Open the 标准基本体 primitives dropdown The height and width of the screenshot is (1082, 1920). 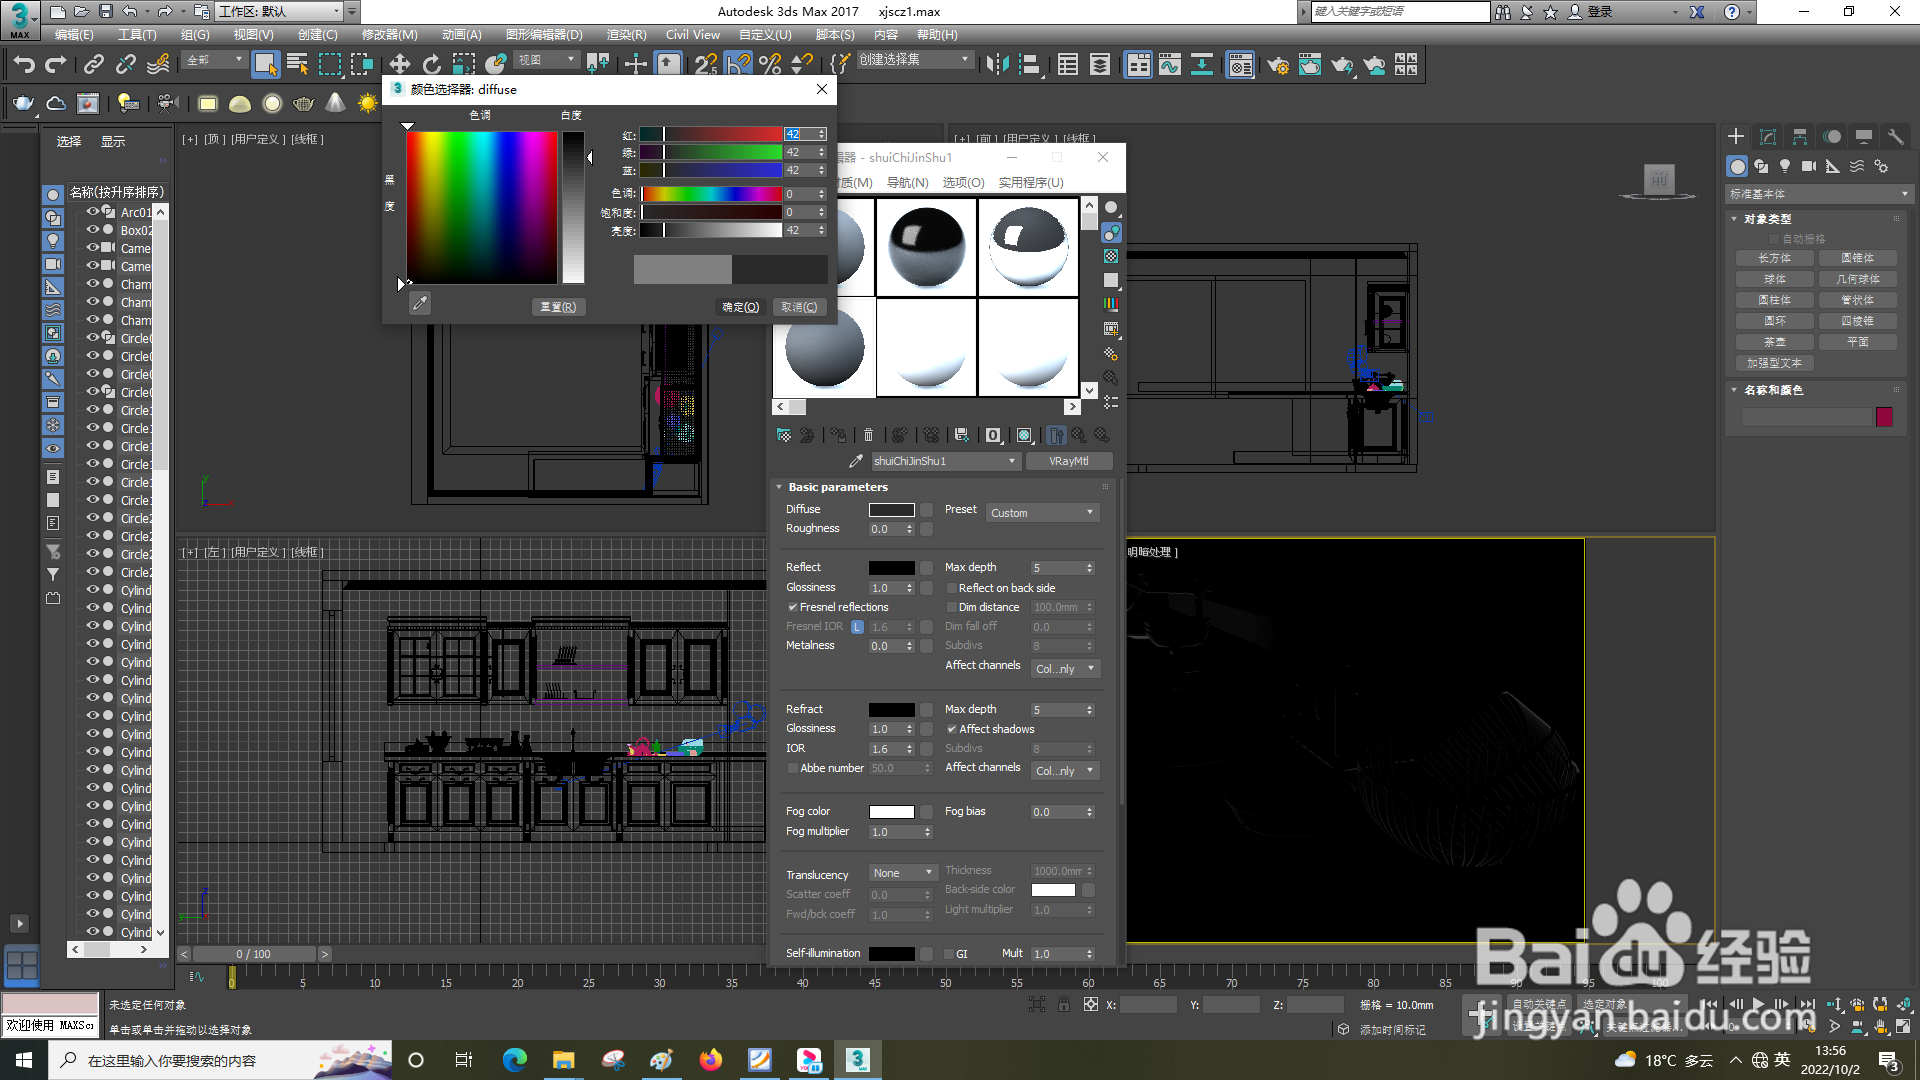1818,194
